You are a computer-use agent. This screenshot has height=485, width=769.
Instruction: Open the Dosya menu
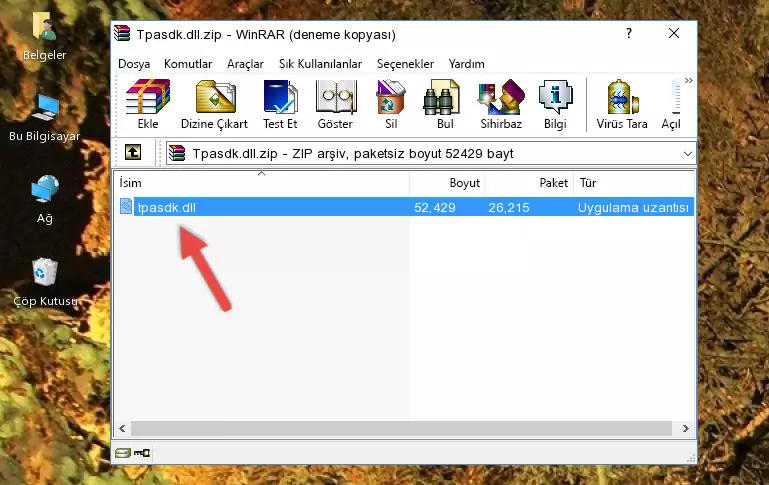(134, 64)
